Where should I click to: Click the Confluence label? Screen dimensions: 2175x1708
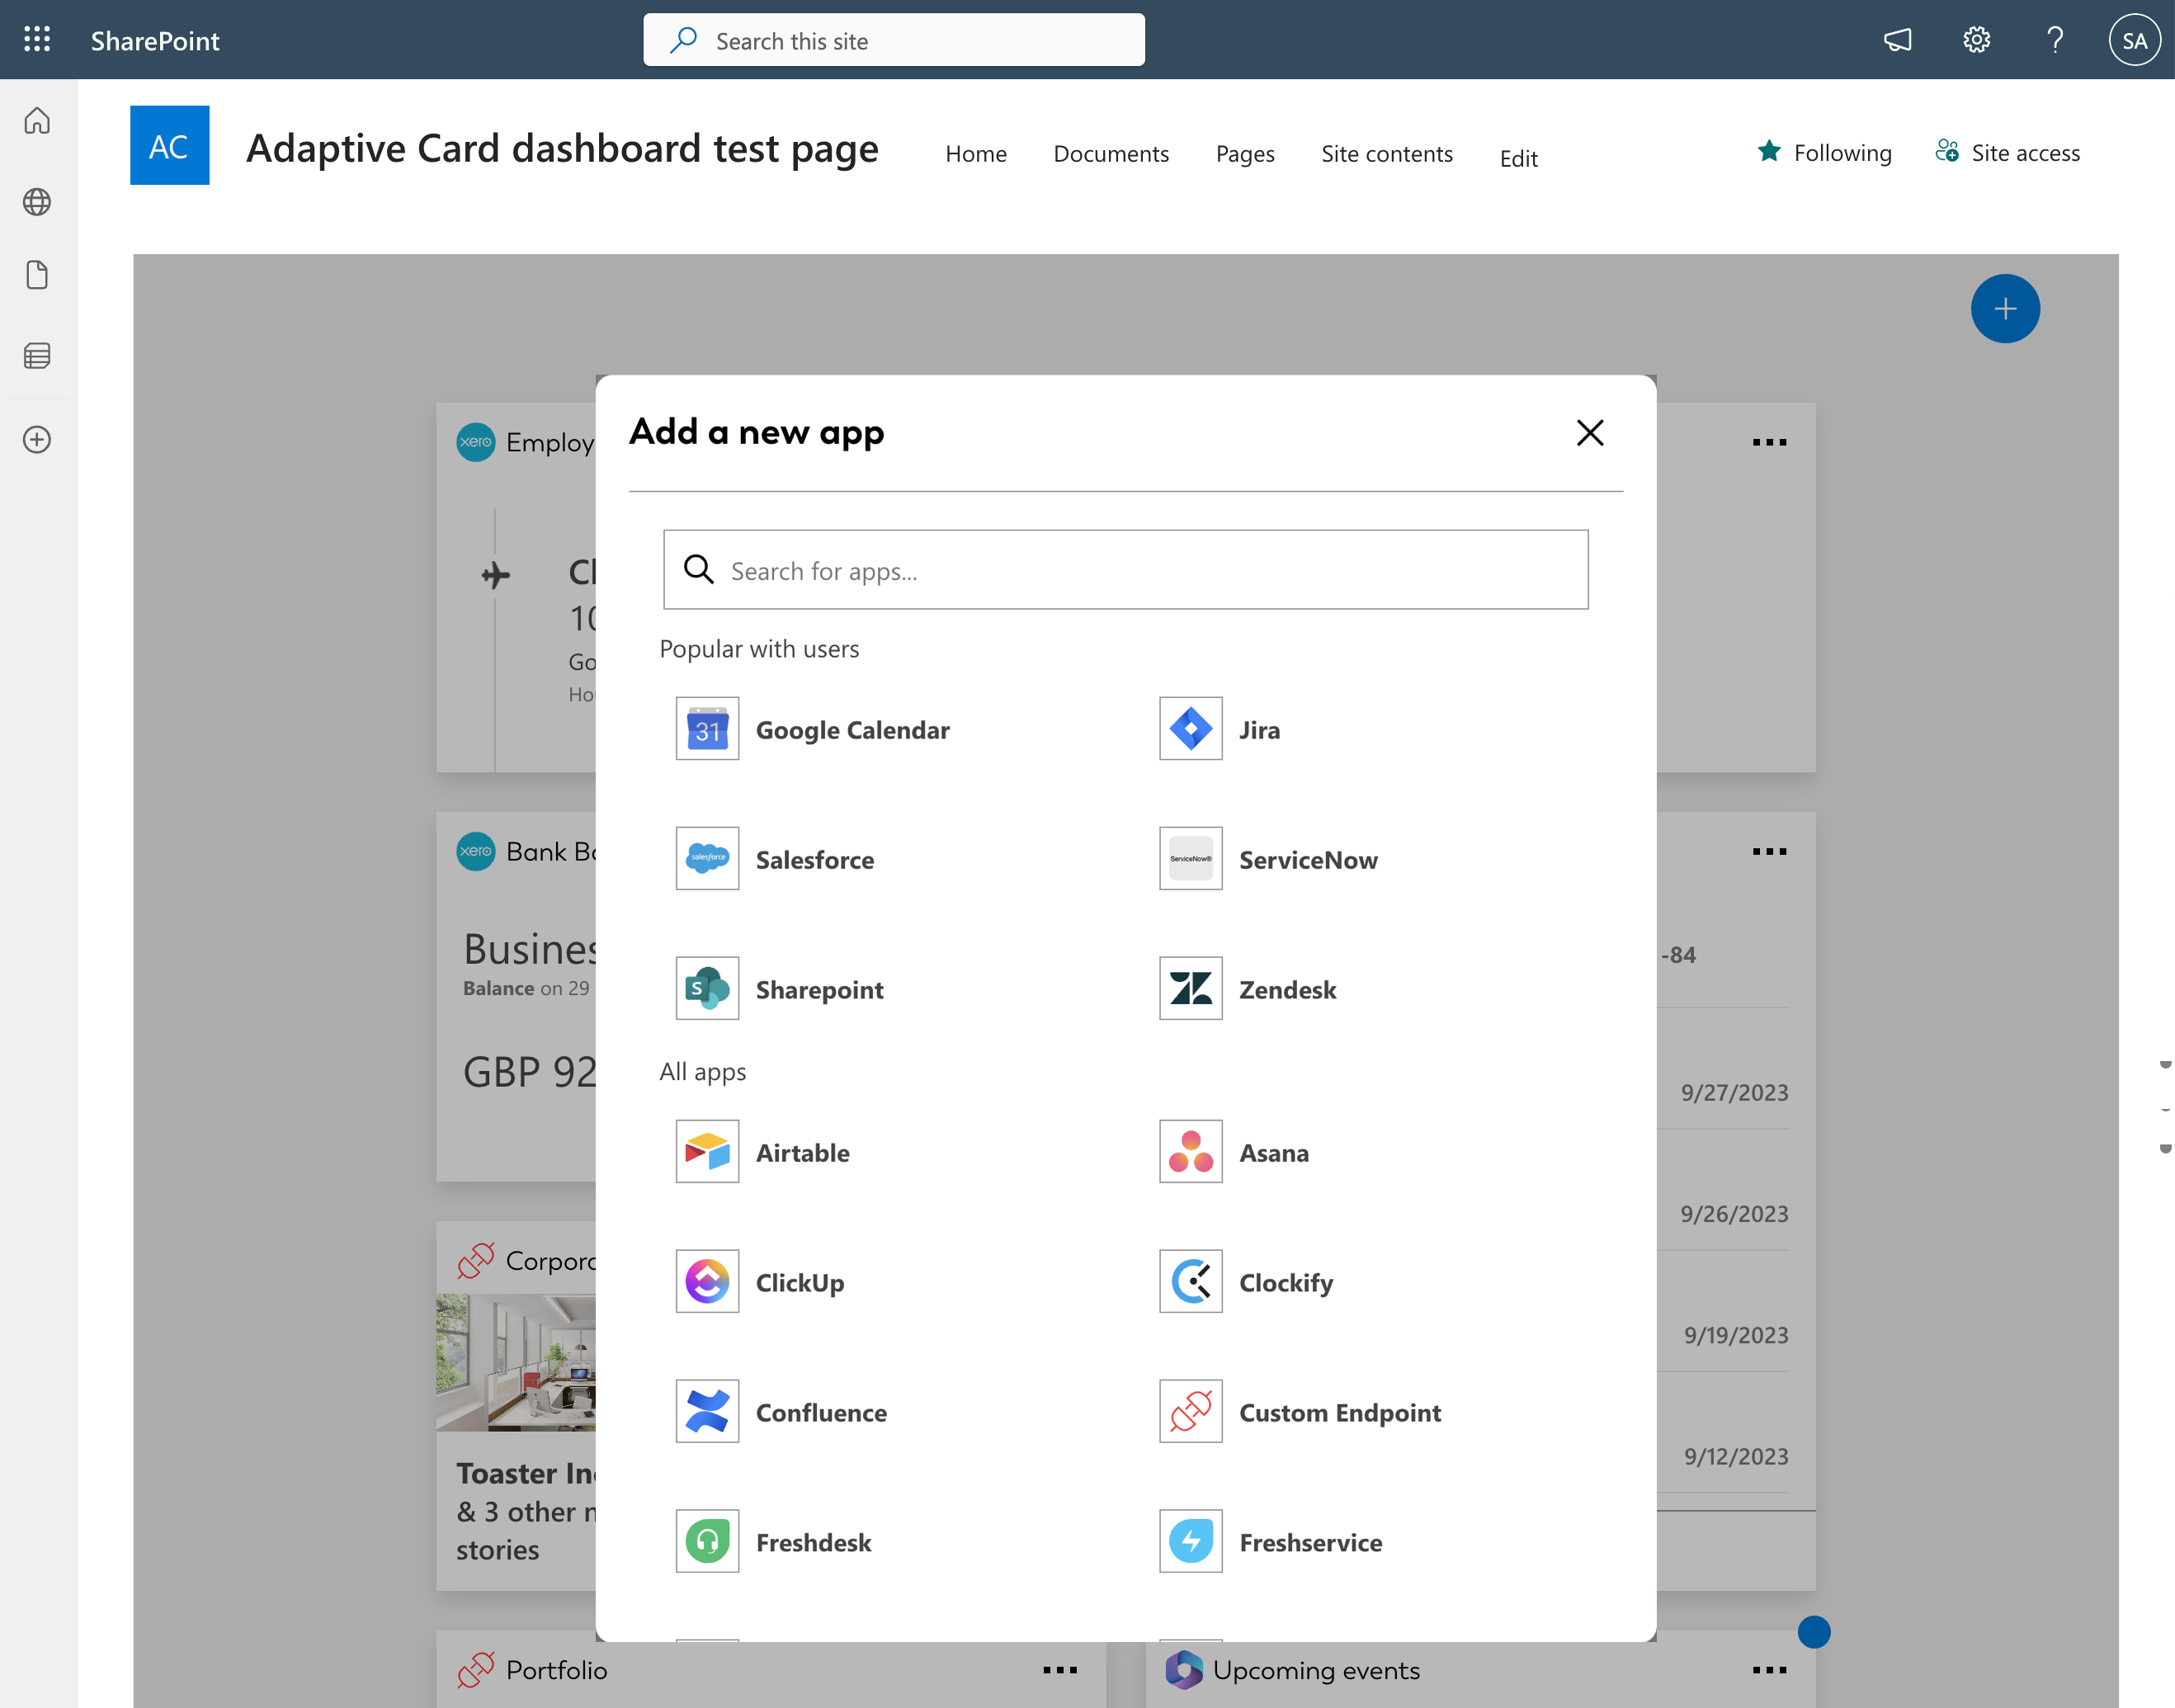[821, 1413]
